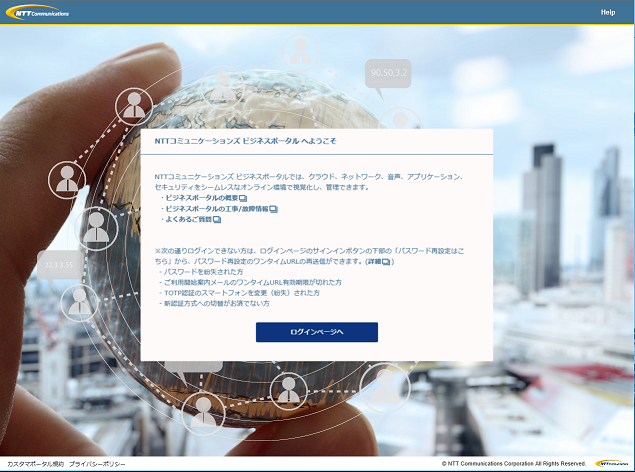Click external-link icon beside 詳細
Image resolution: width=635 pixels, height=472 pixels.
(x=386, y=262)
